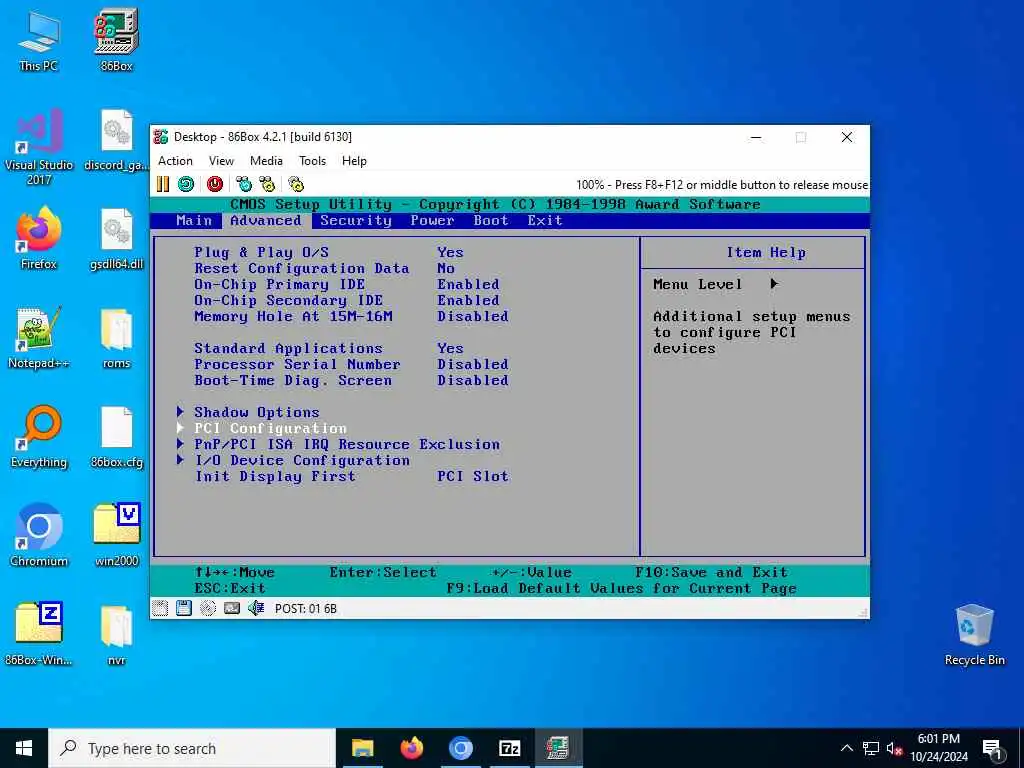Screen dimensions: 1024x768
Task: Click Disabled value for Memory Hole At 15M-16M
Action: 473,317
